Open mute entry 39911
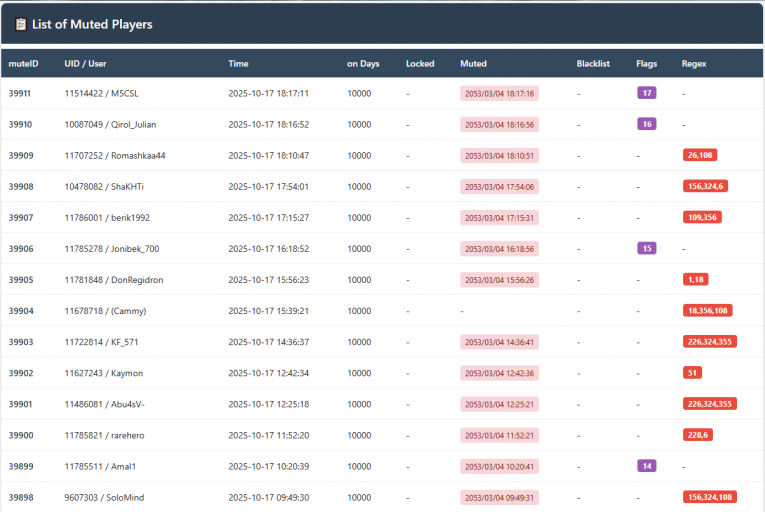765x512 pixels. [x=21, y=93]
